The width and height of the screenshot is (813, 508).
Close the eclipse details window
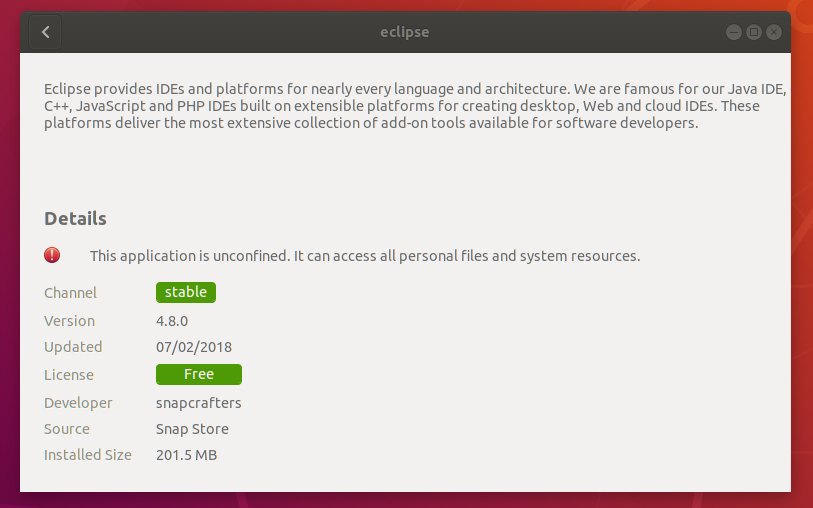click(x=773, y=32)
